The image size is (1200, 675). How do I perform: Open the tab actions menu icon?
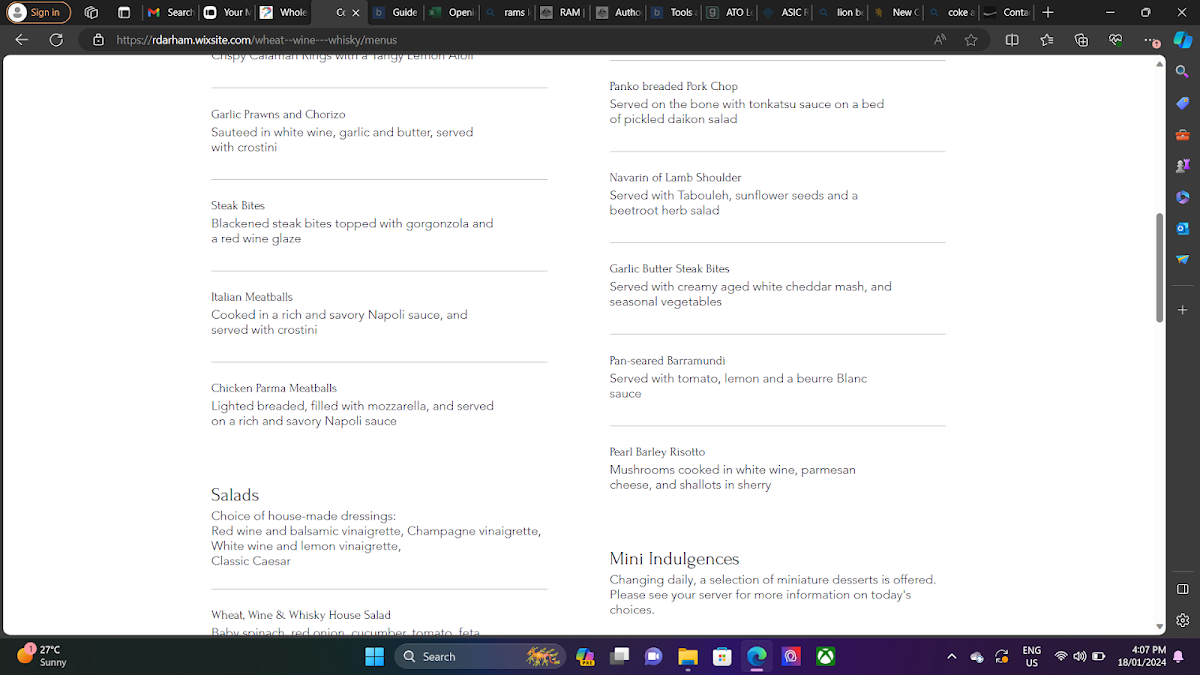[124, 12]
